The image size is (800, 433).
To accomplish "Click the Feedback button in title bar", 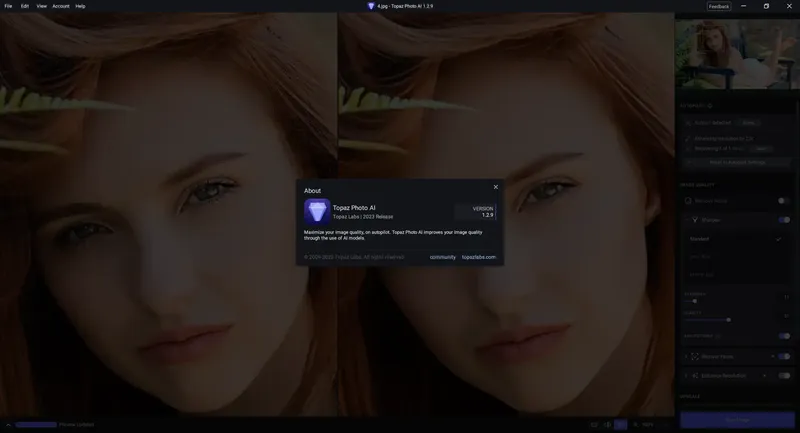I will (718, 6).
